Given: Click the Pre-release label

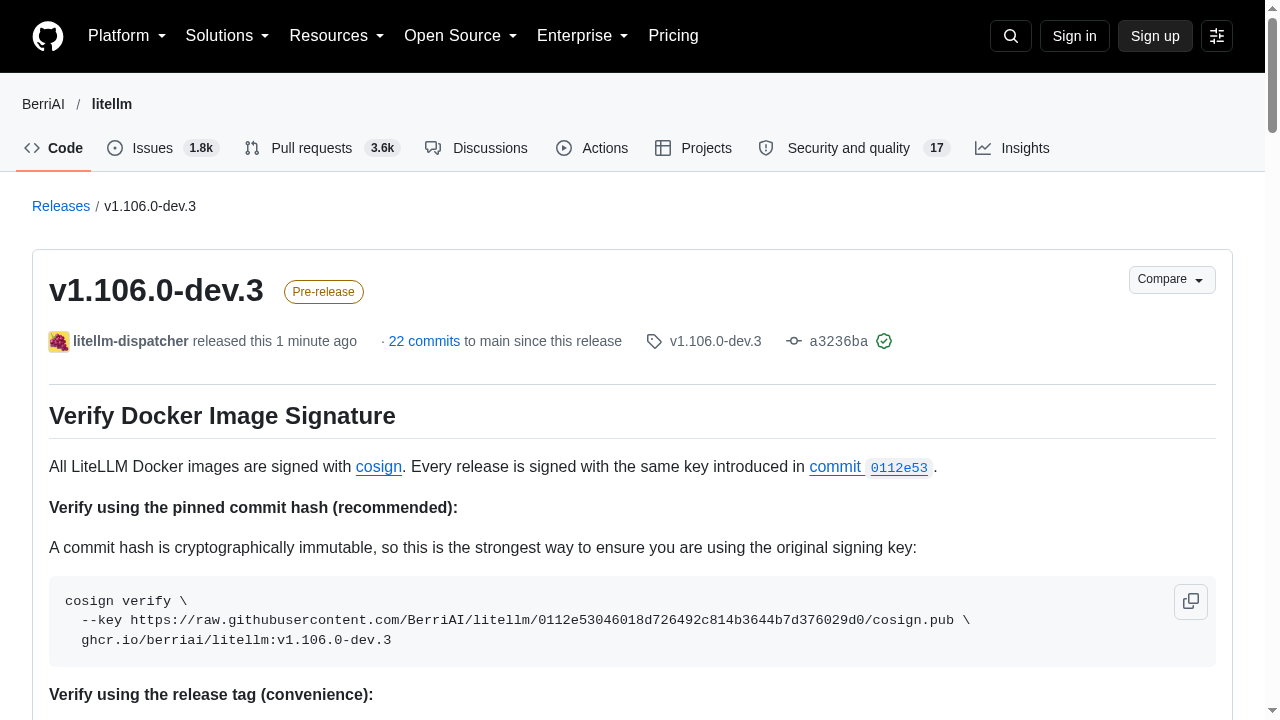Looking at the screenshot, I should coord(324,292).
